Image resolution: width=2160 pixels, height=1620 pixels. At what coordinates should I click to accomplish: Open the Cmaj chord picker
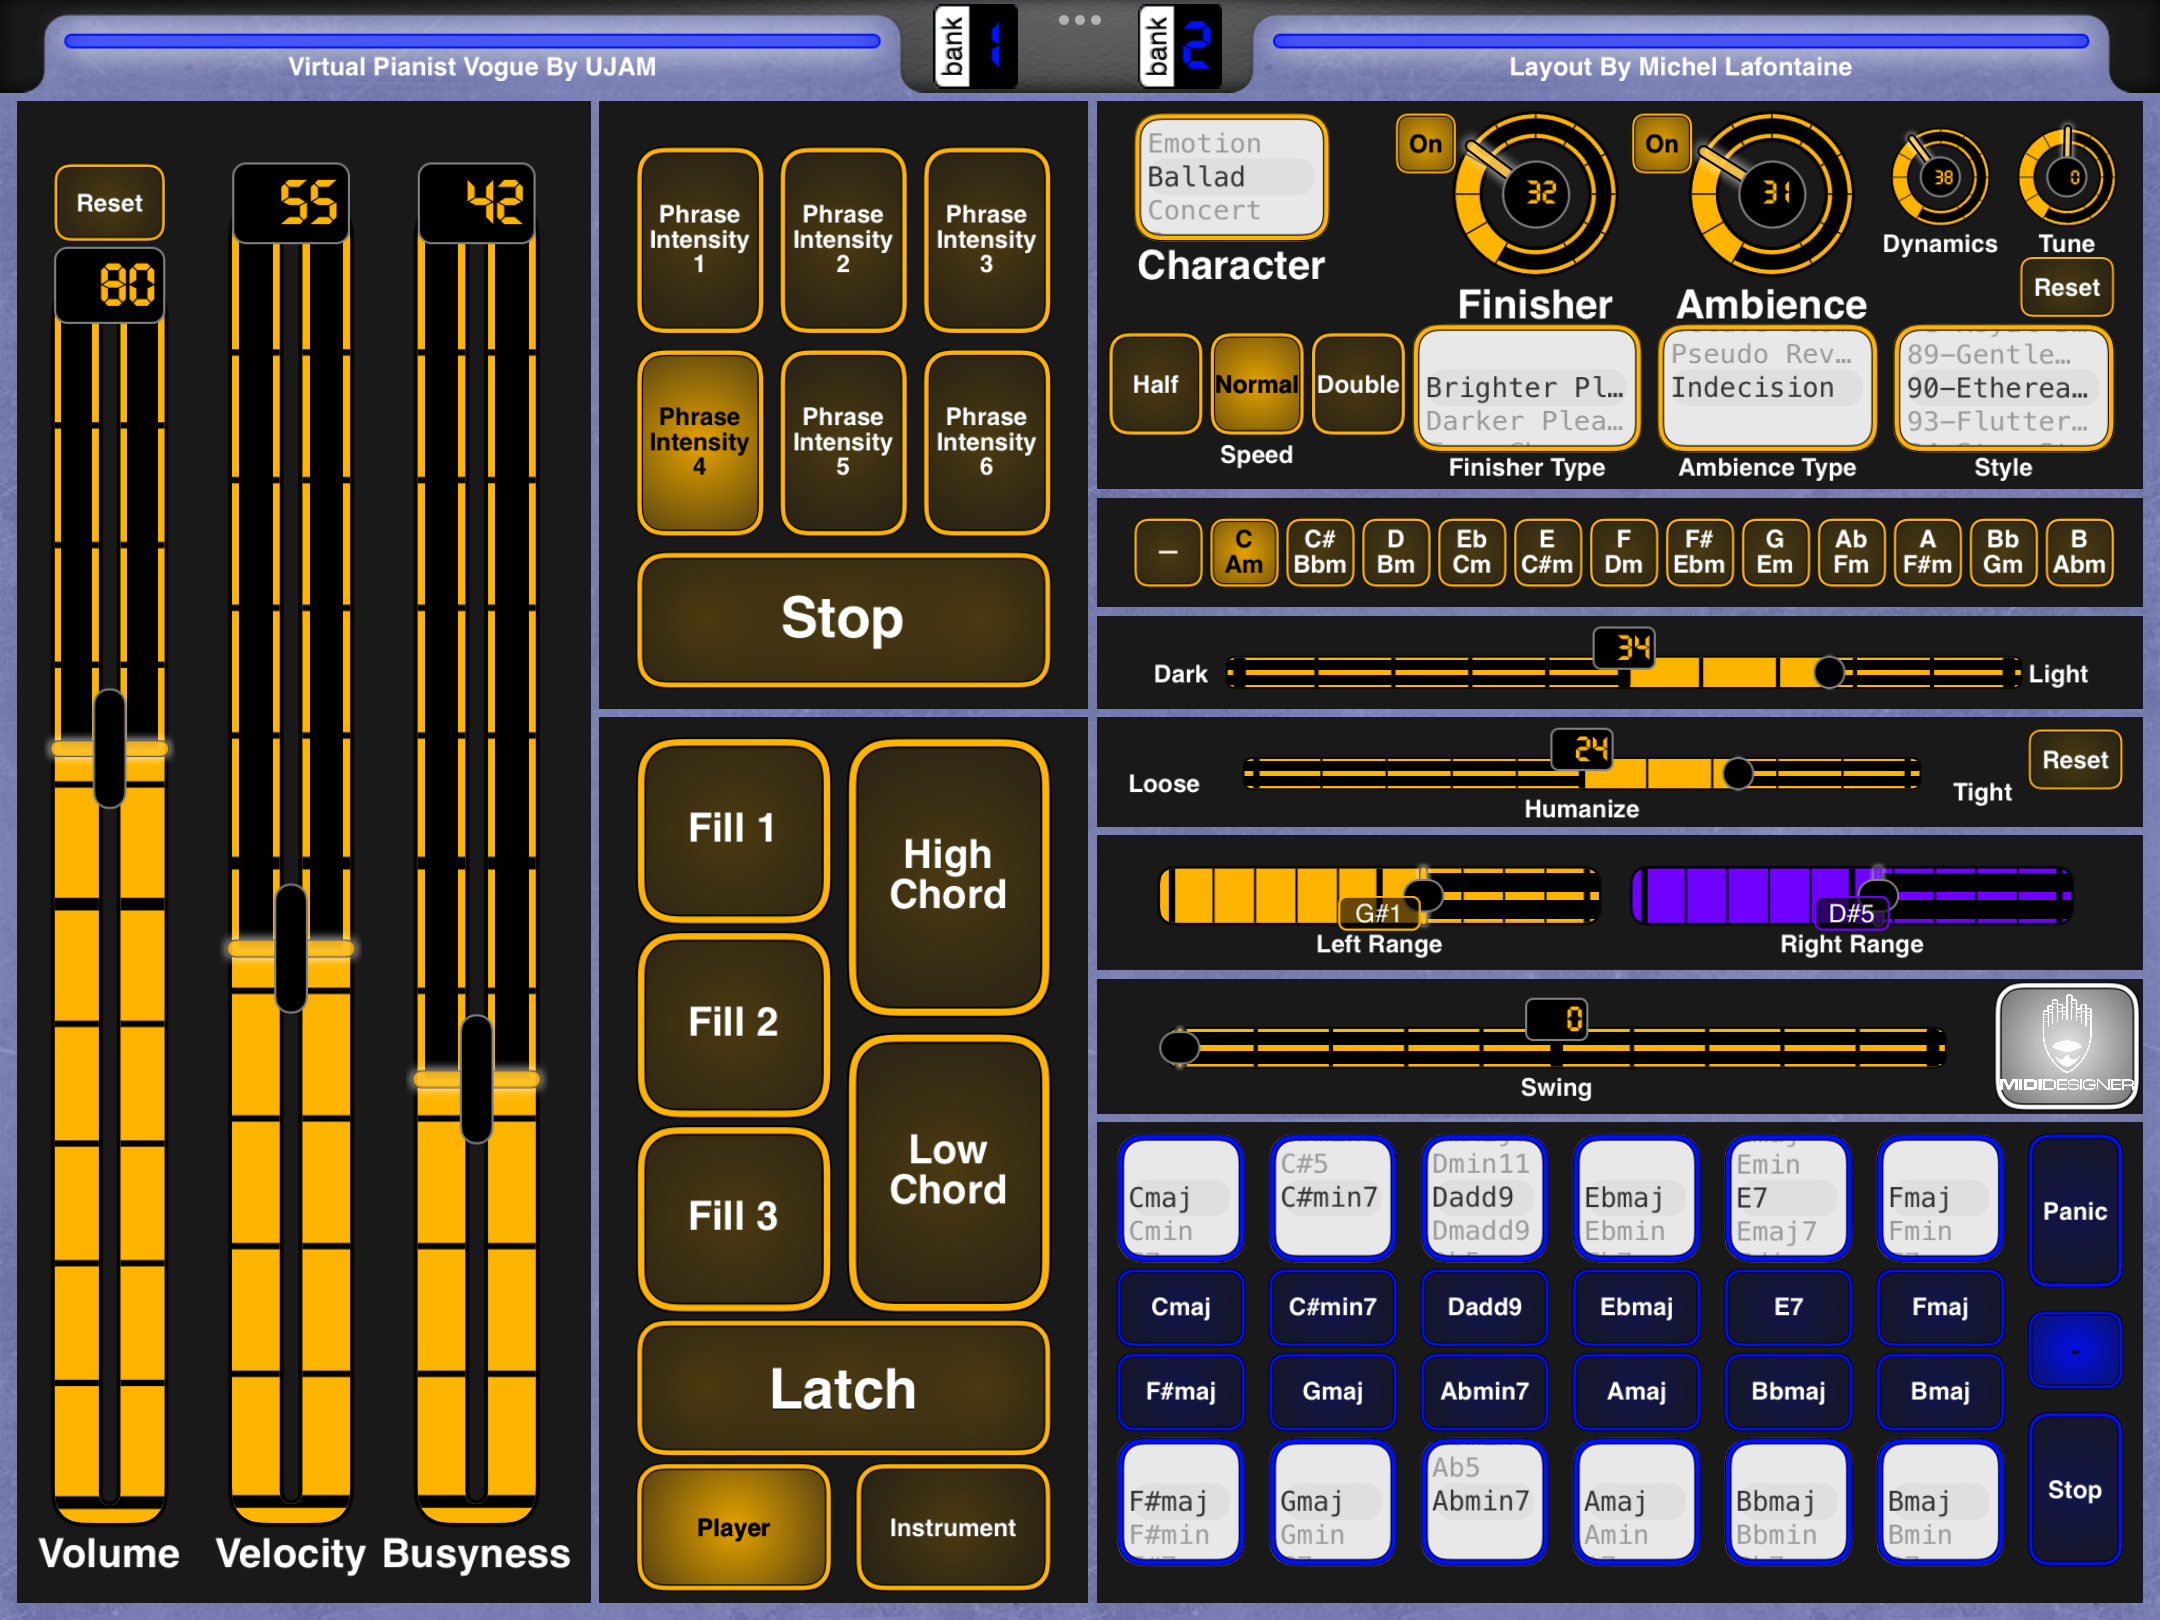tap(1181, 1198)
